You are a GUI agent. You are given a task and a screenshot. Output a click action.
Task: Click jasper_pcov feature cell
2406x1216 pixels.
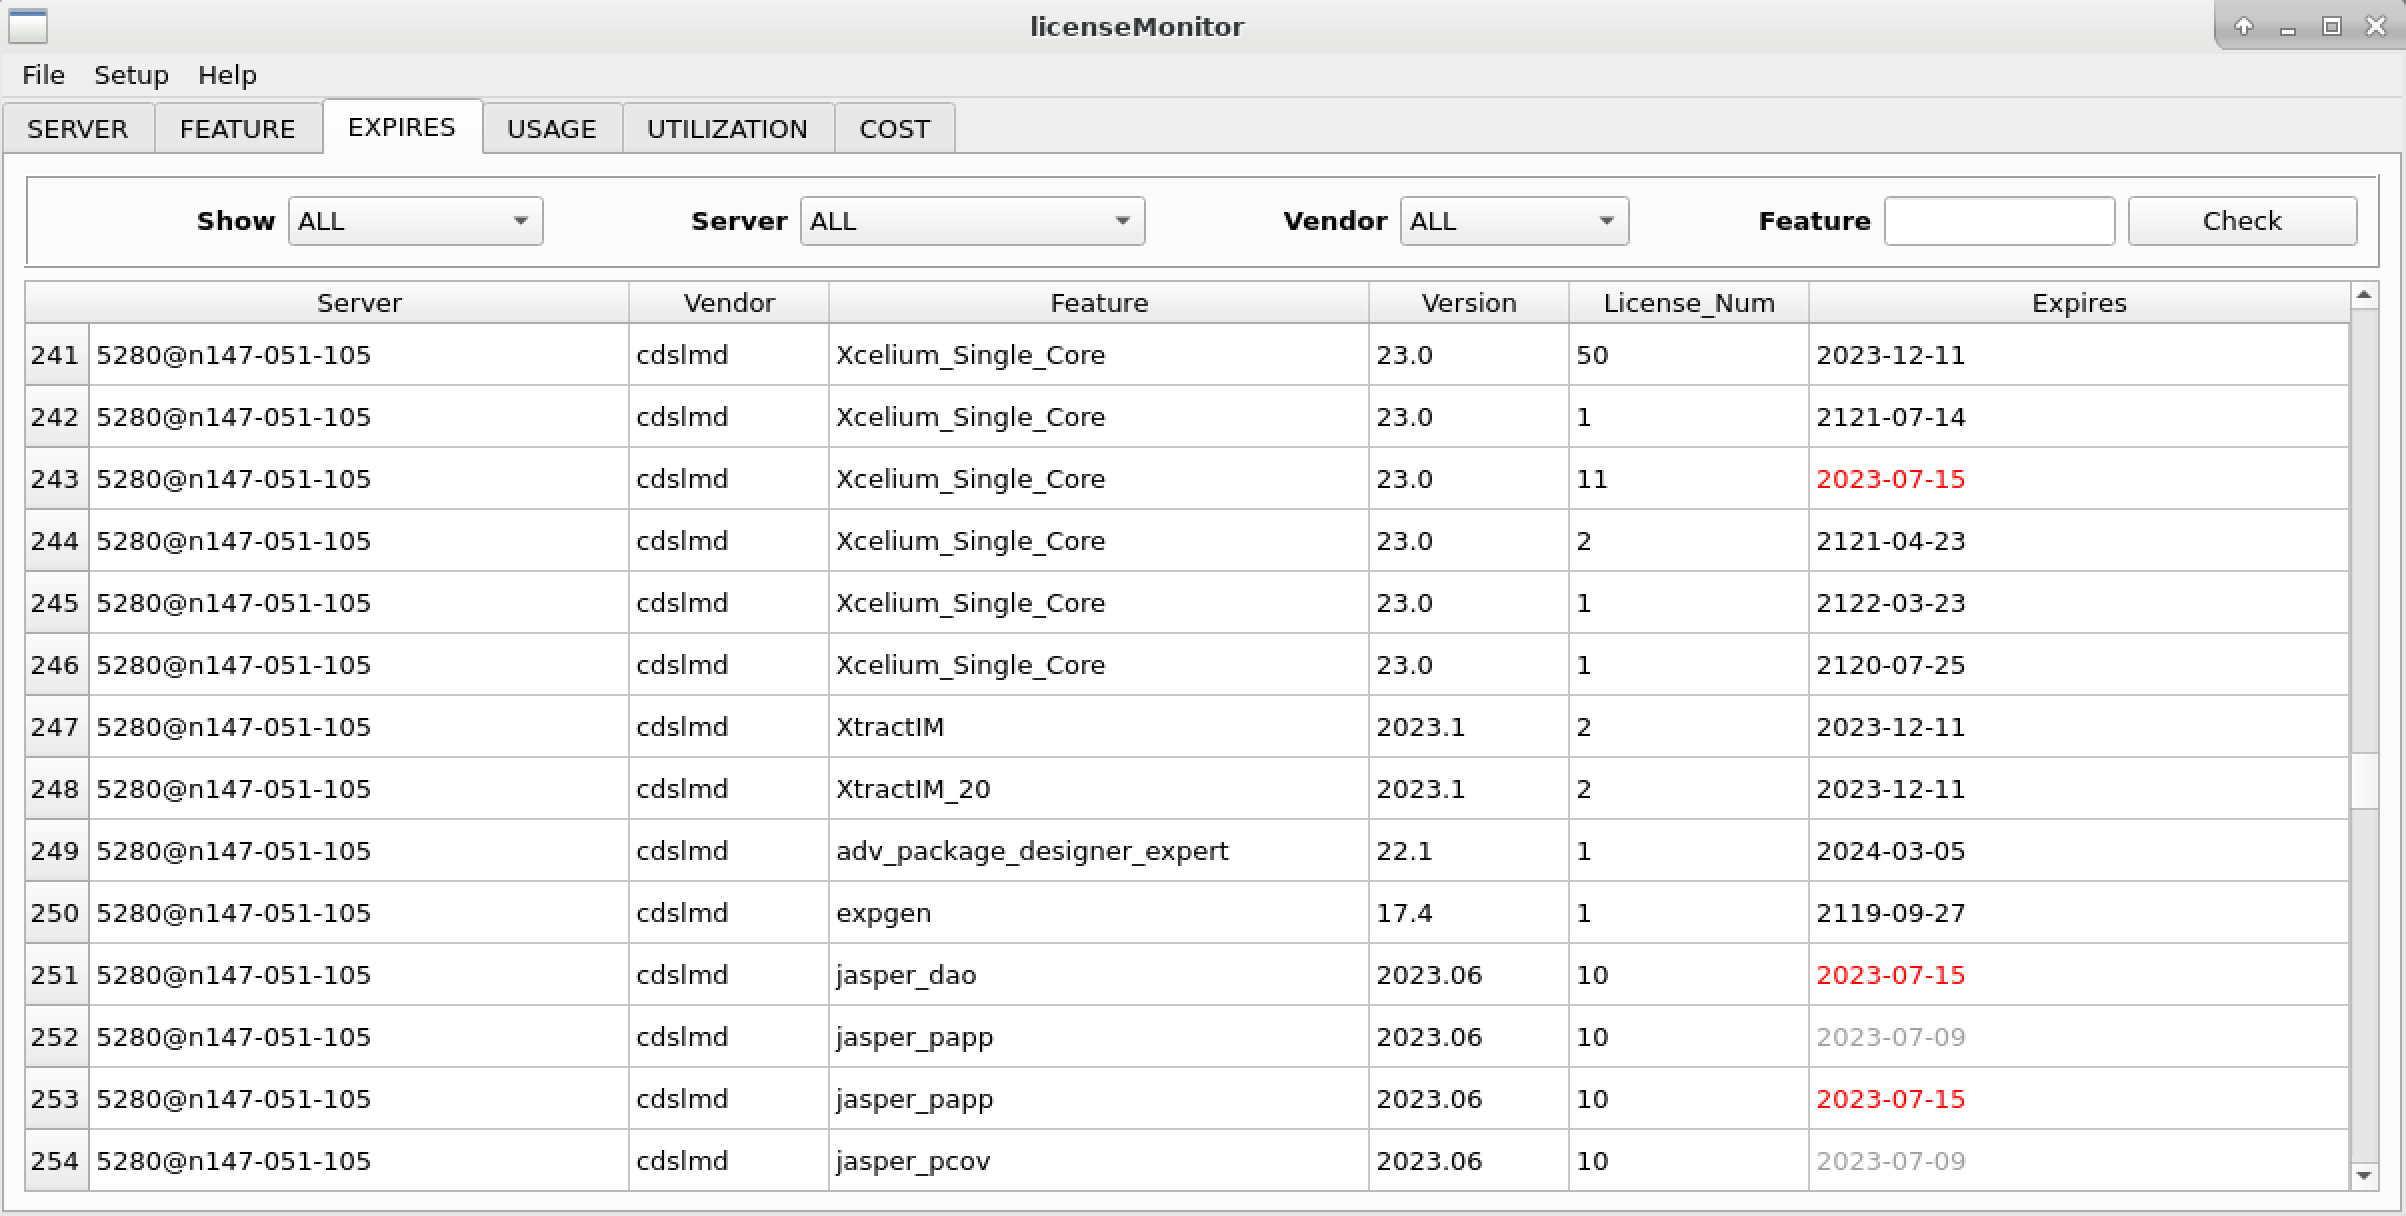point(1099,1161)
